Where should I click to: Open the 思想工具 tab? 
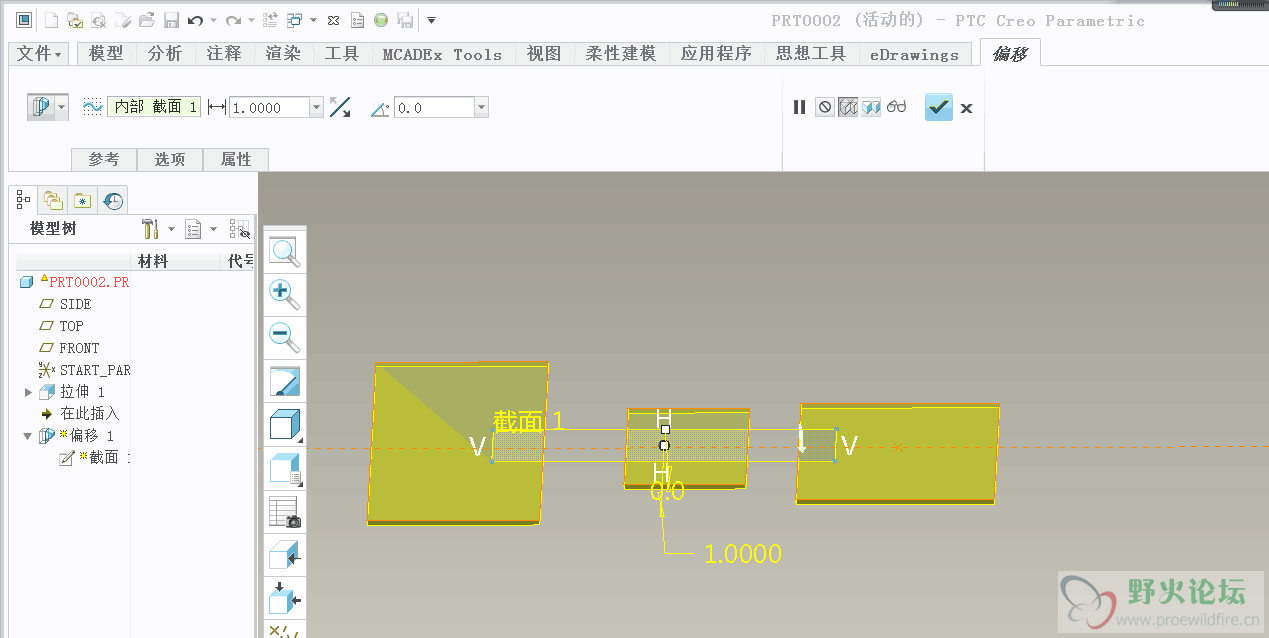coord(811,54)
